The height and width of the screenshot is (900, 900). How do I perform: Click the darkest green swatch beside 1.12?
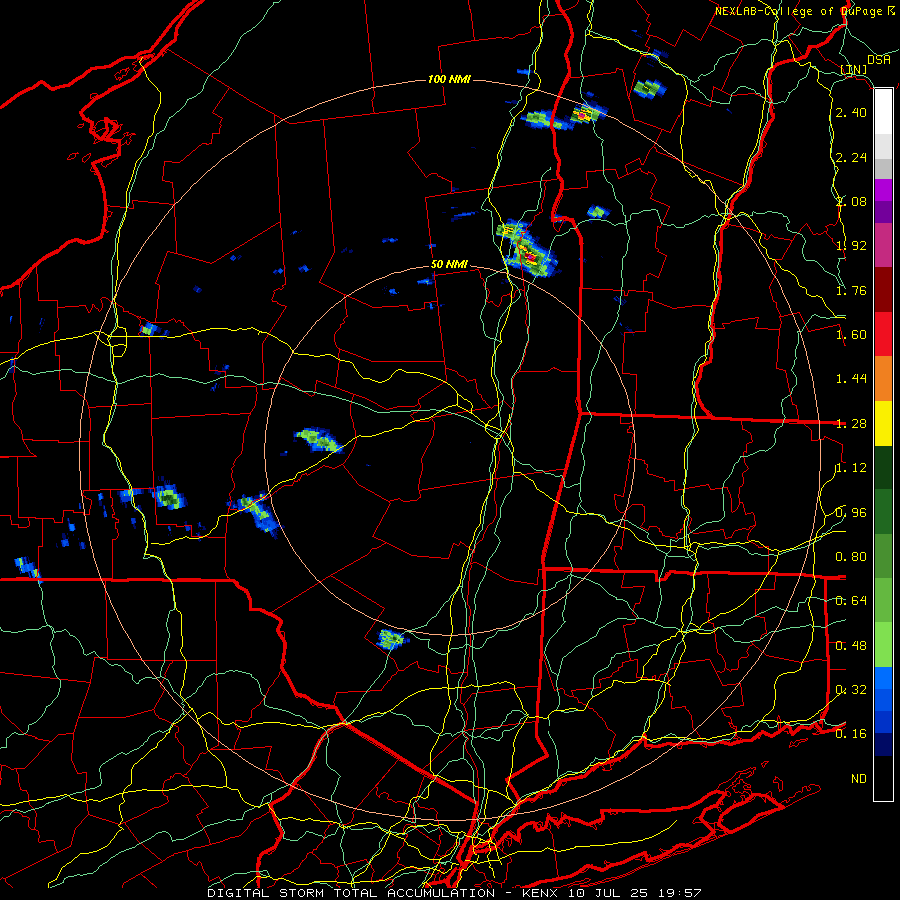click(x=883, y=467)
